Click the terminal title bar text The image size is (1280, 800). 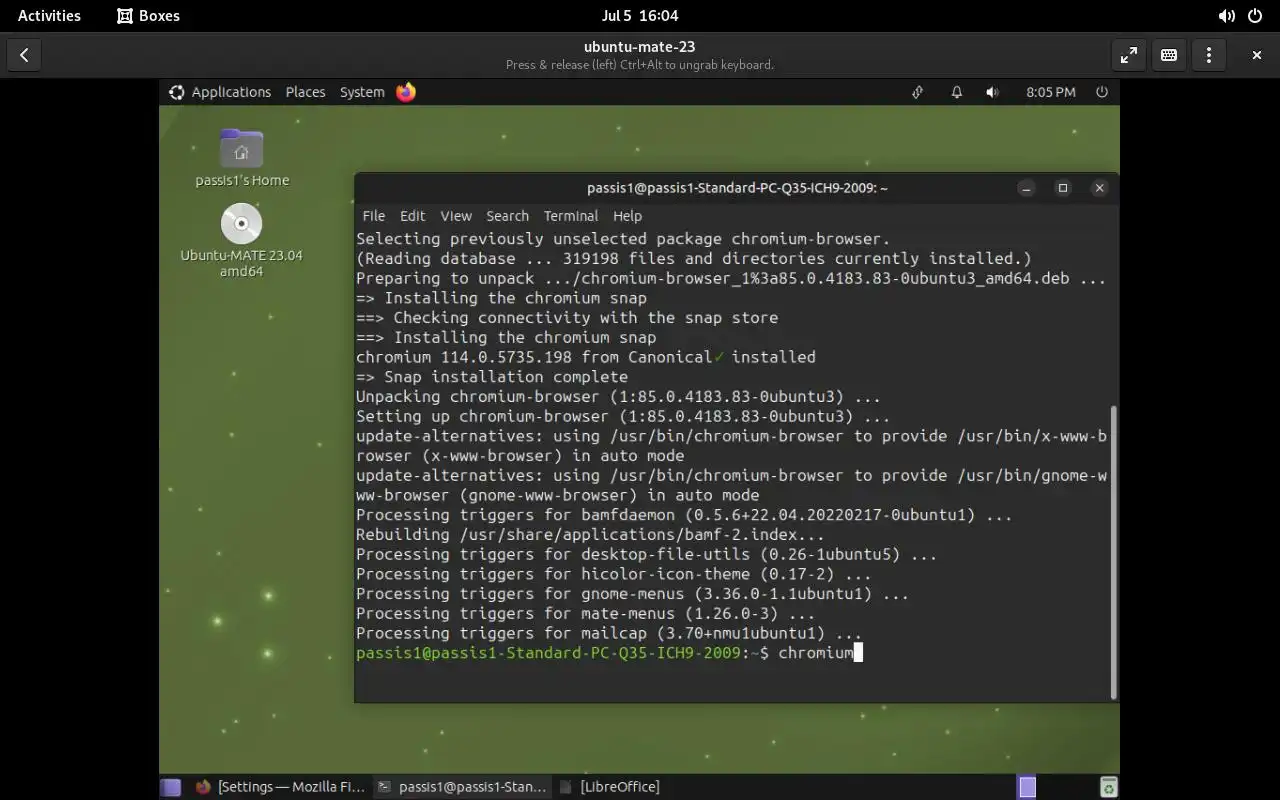737,188
